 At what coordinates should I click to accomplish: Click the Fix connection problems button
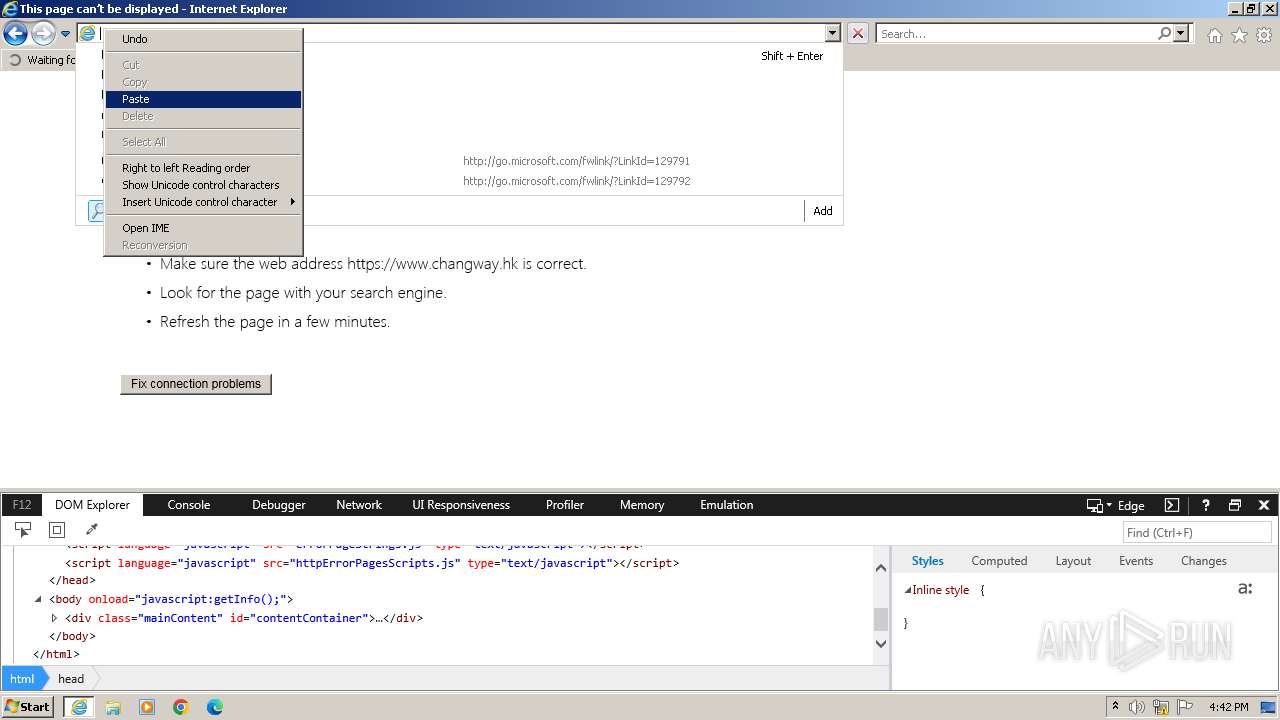tap(196, 384)
